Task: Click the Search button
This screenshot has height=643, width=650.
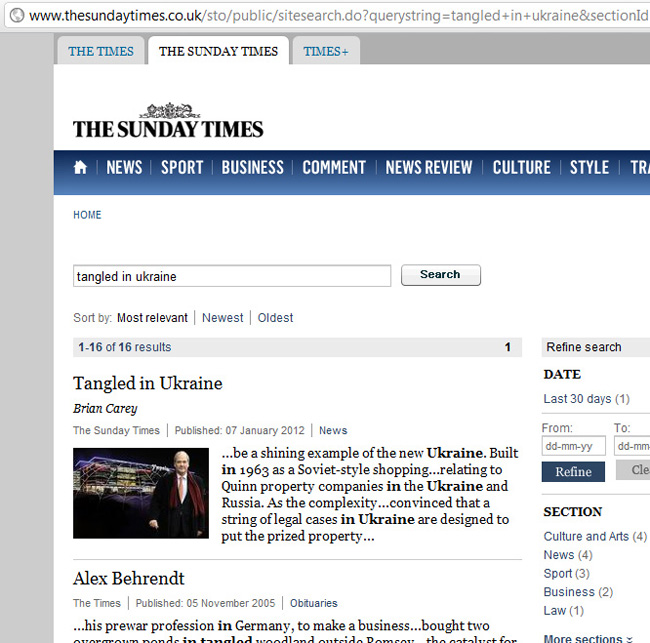Action: pos(441,275)
